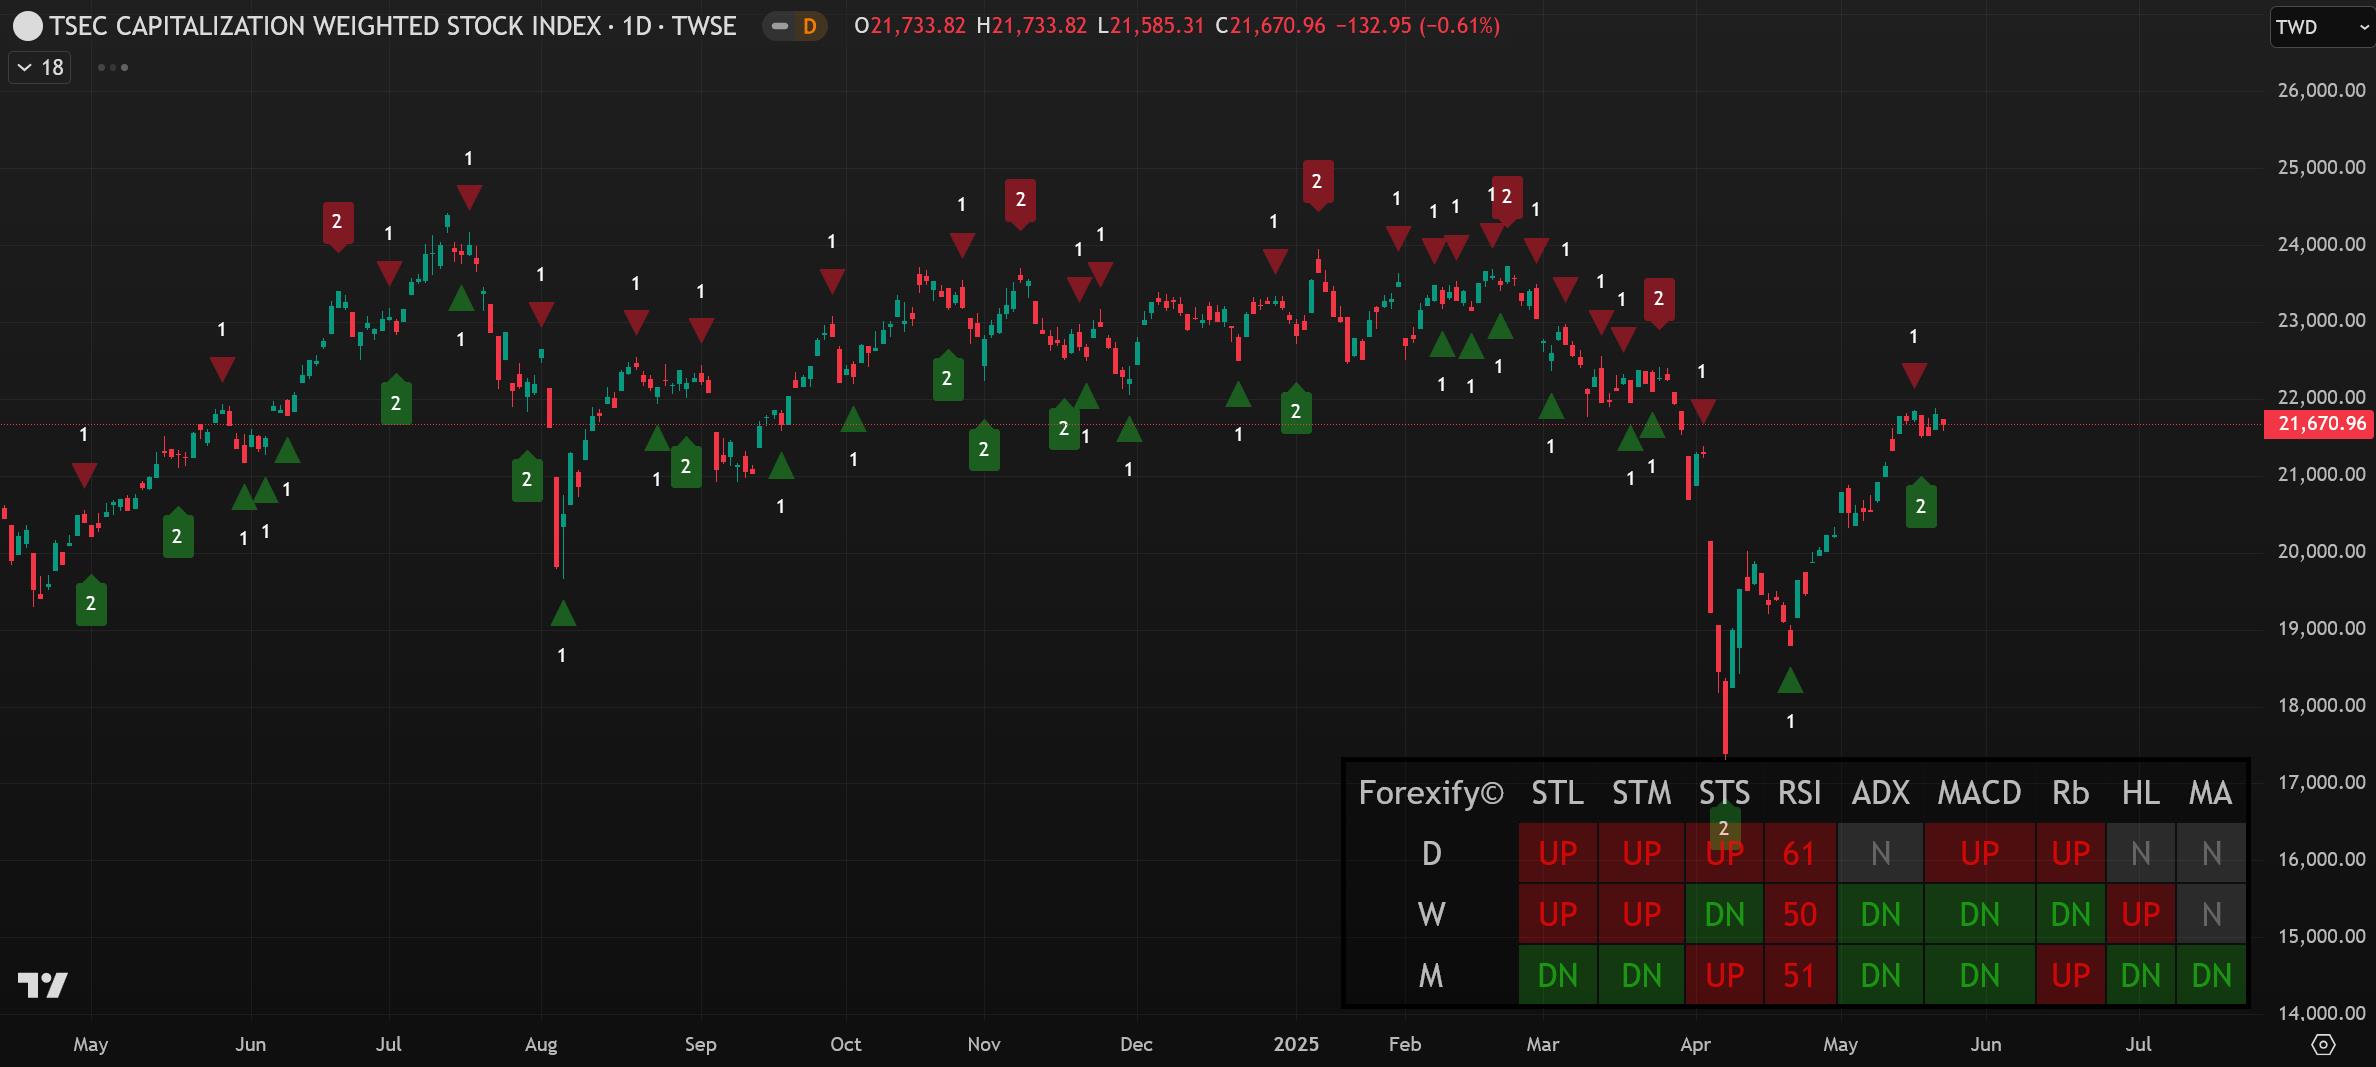This screenshot has width=2376, height=1067.
Task: Click the ADX column header
Action: (x=1880, y=793)
